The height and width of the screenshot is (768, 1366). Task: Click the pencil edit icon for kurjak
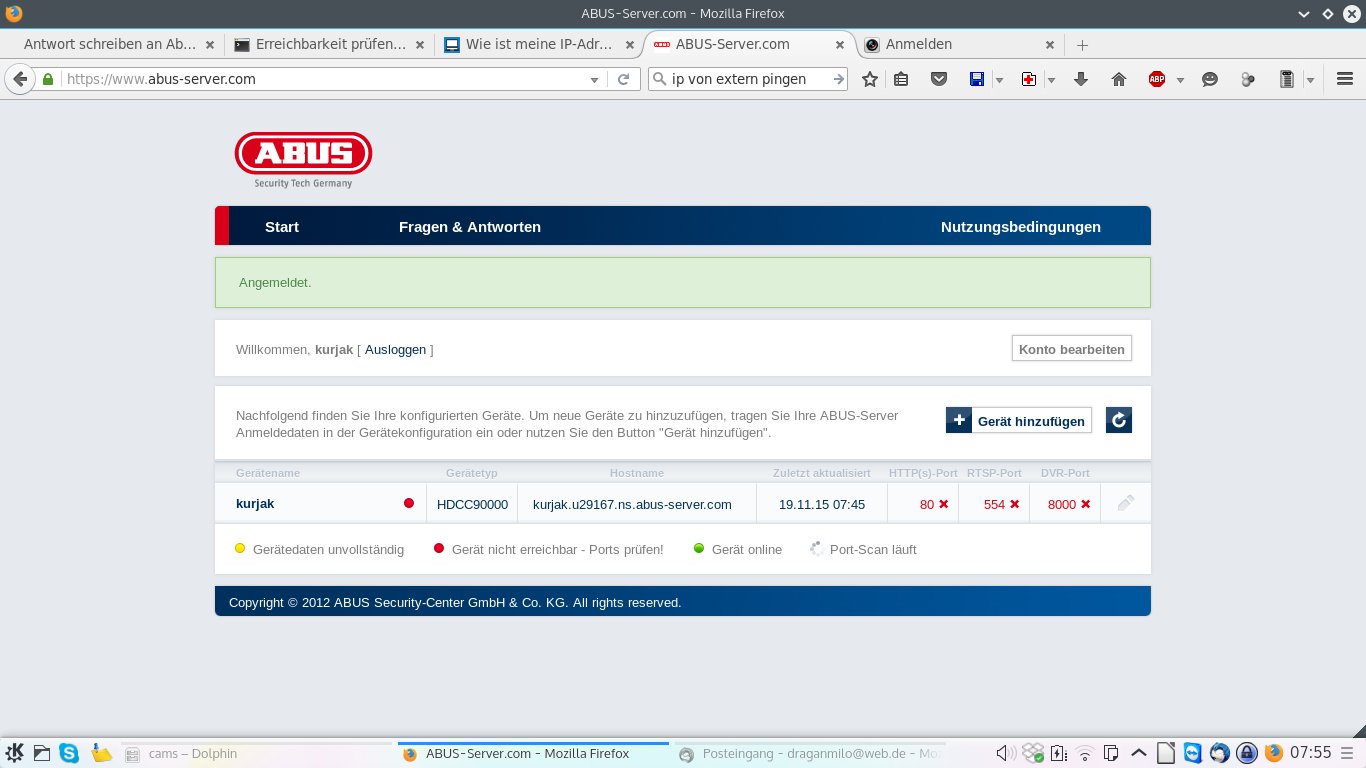(x=1125, y=504)
